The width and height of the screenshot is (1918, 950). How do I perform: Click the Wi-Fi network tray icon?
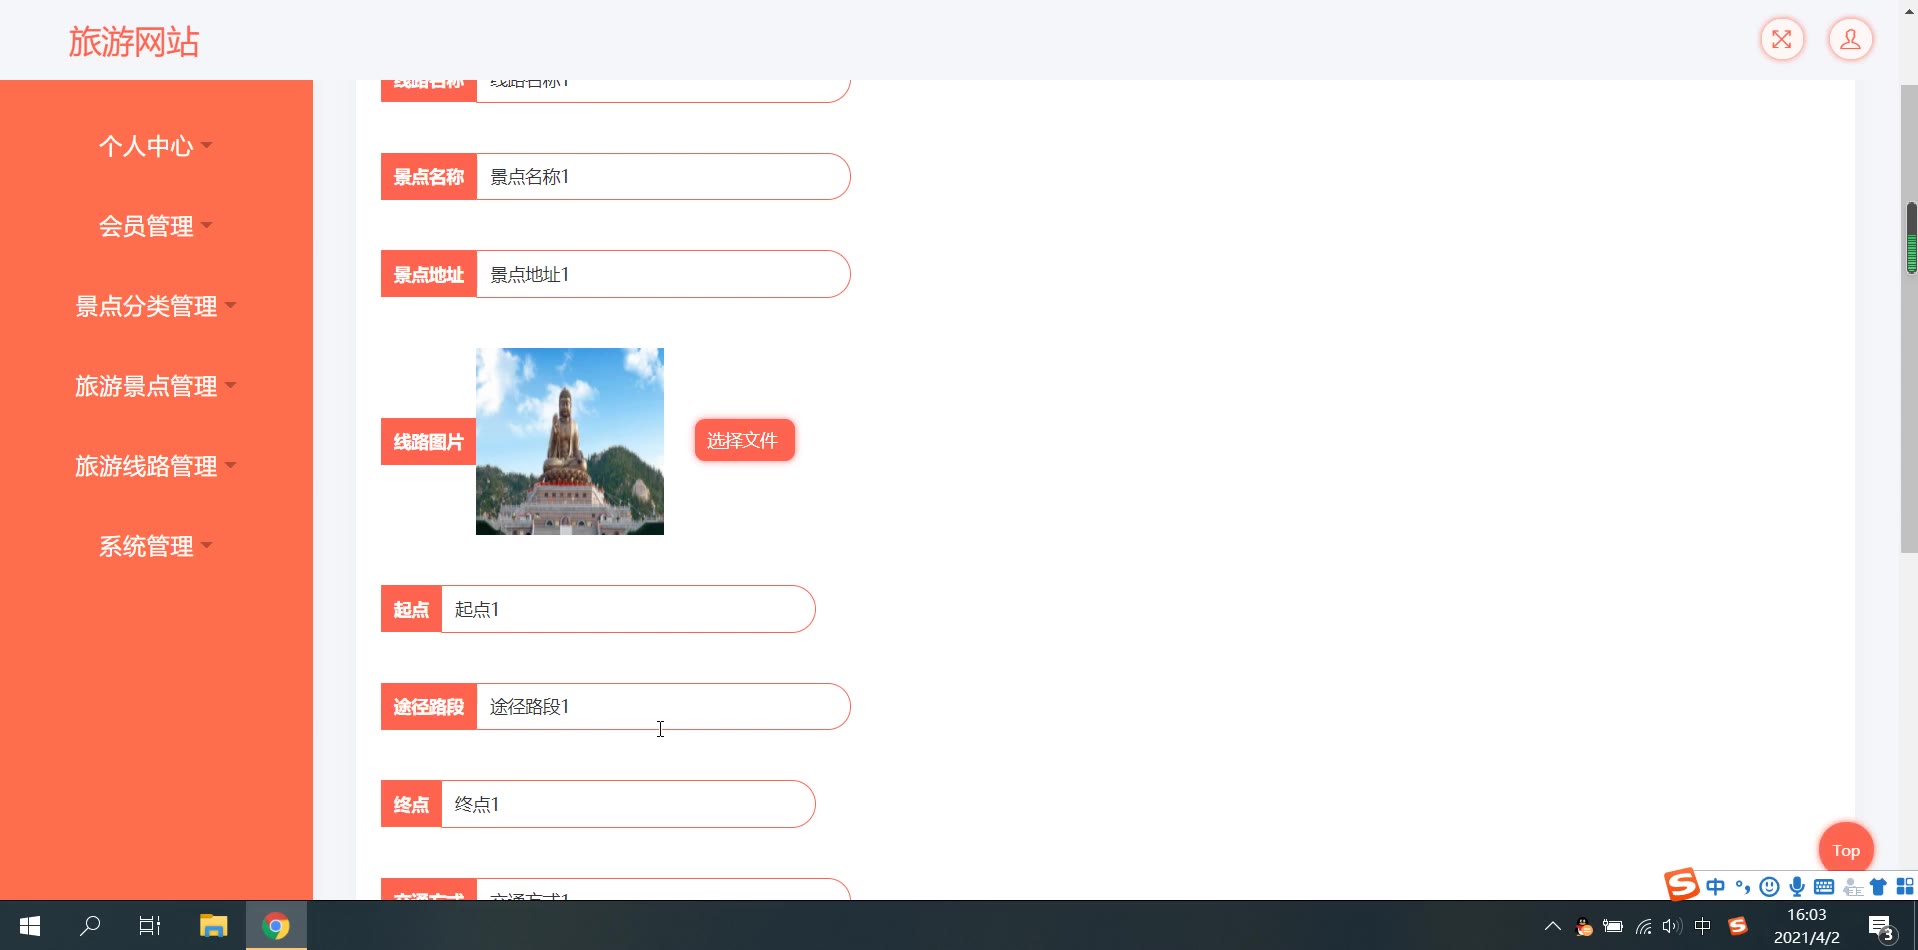pos(1643,927)
